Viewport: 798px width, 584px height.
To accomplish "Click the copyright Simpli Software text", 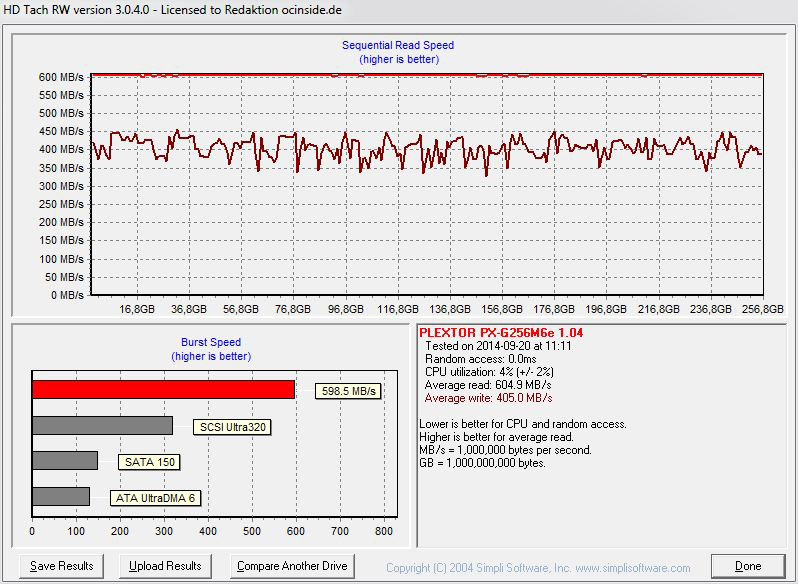I will click(538, 568).
